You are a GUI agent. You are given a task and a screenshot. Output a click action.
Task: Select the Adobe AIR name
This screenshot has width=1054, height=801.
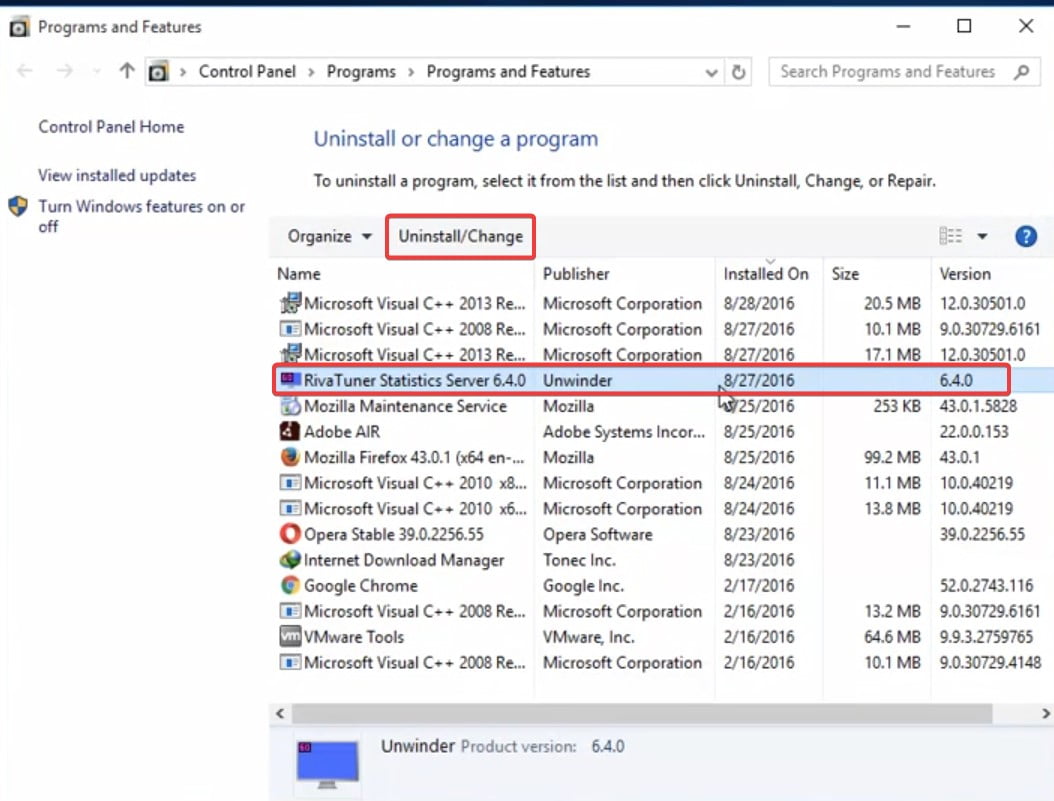(x=342, y=431)
